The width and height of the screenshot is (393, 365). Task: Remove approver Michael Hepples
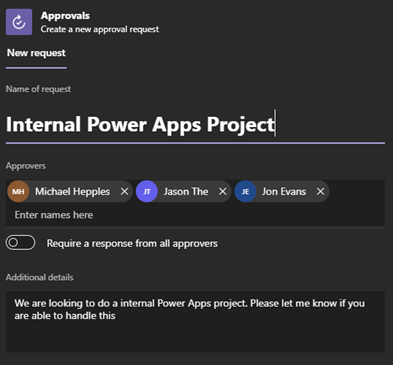124,191
